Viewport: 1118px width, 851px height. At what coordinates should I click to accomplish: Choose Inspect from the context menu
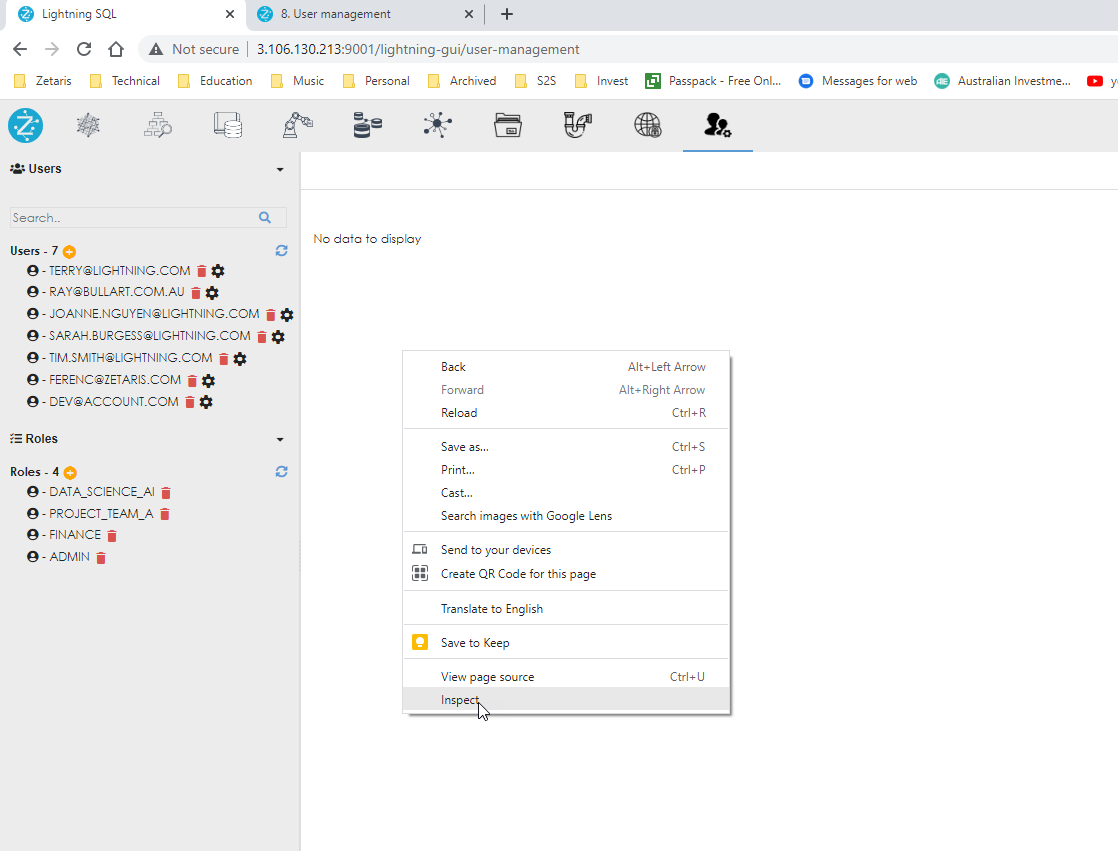566,700
